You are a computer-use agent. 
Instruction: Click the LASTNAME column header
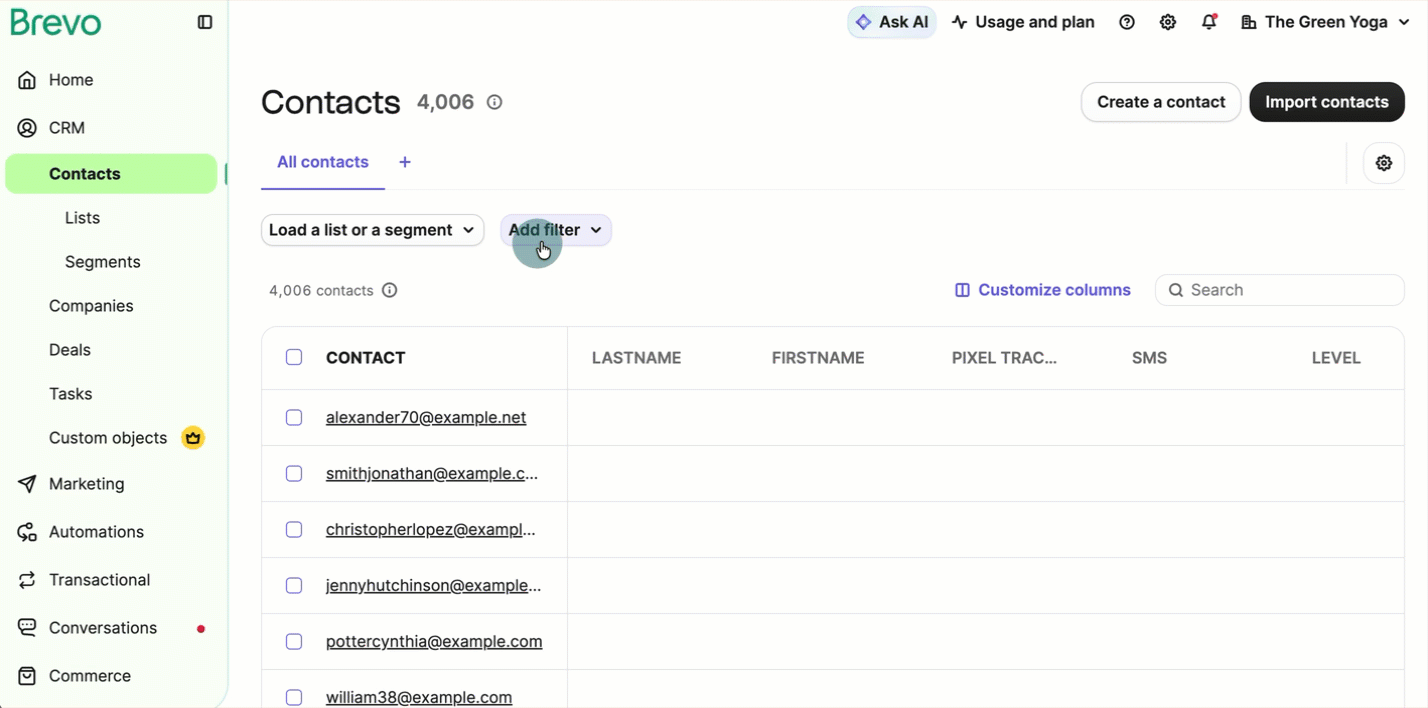pos(637,358)
